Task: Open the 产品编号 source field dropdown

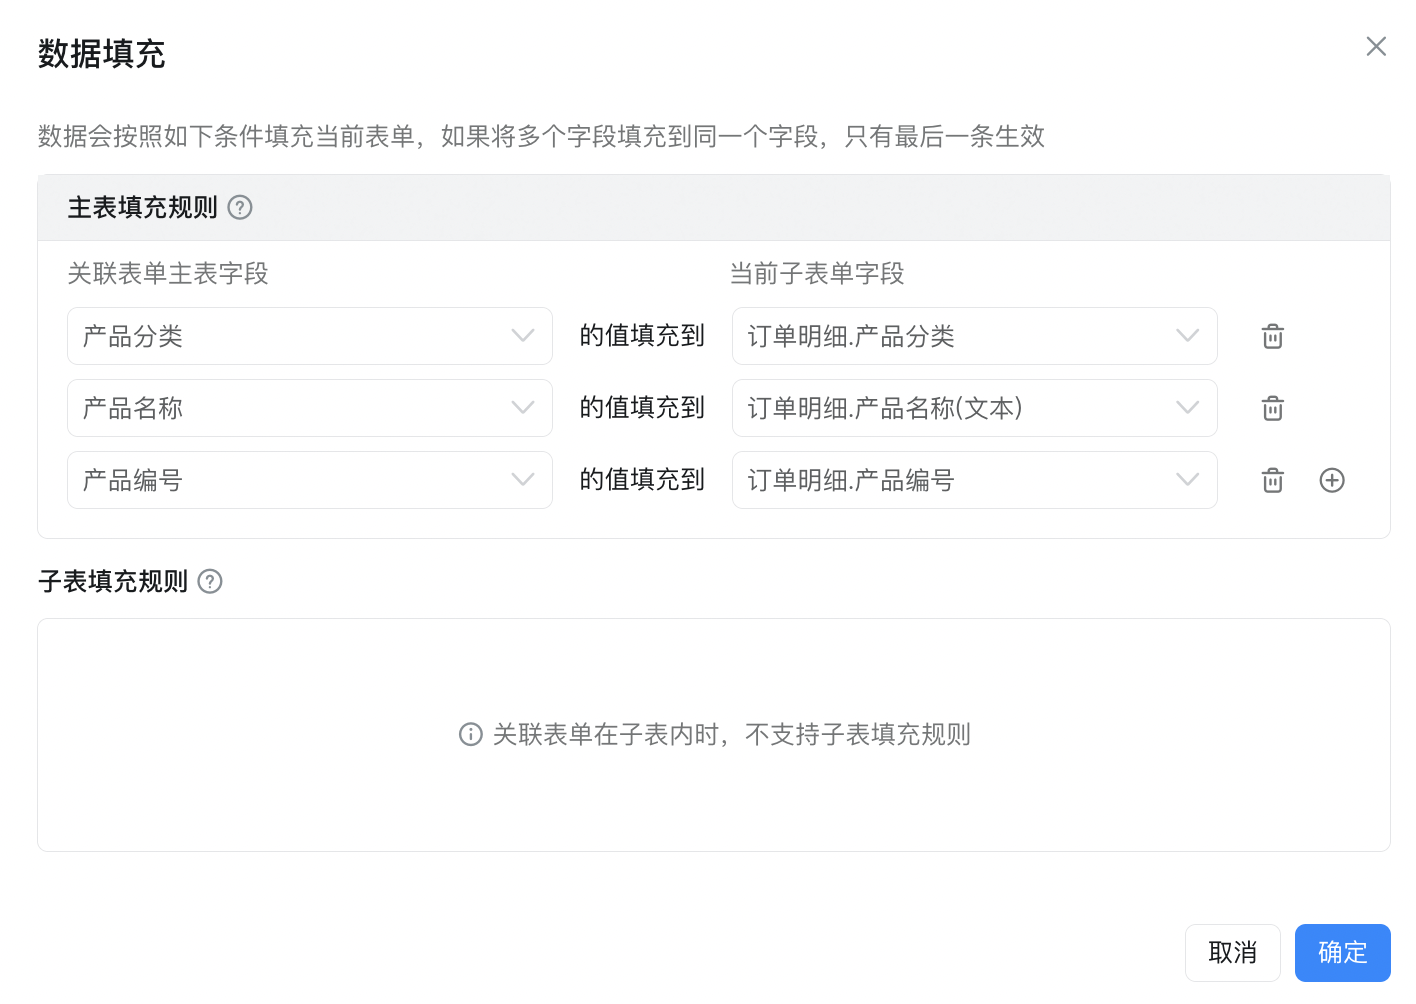Action: click(309, 480)
